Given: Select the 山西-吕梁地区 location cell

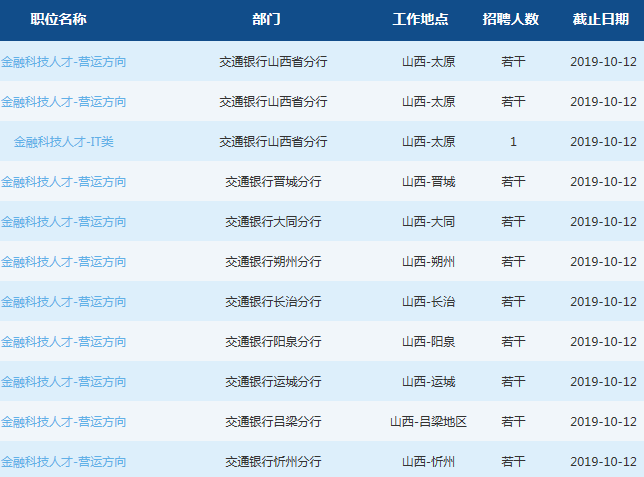Looking at the screenshot, I should coord(428,422).
